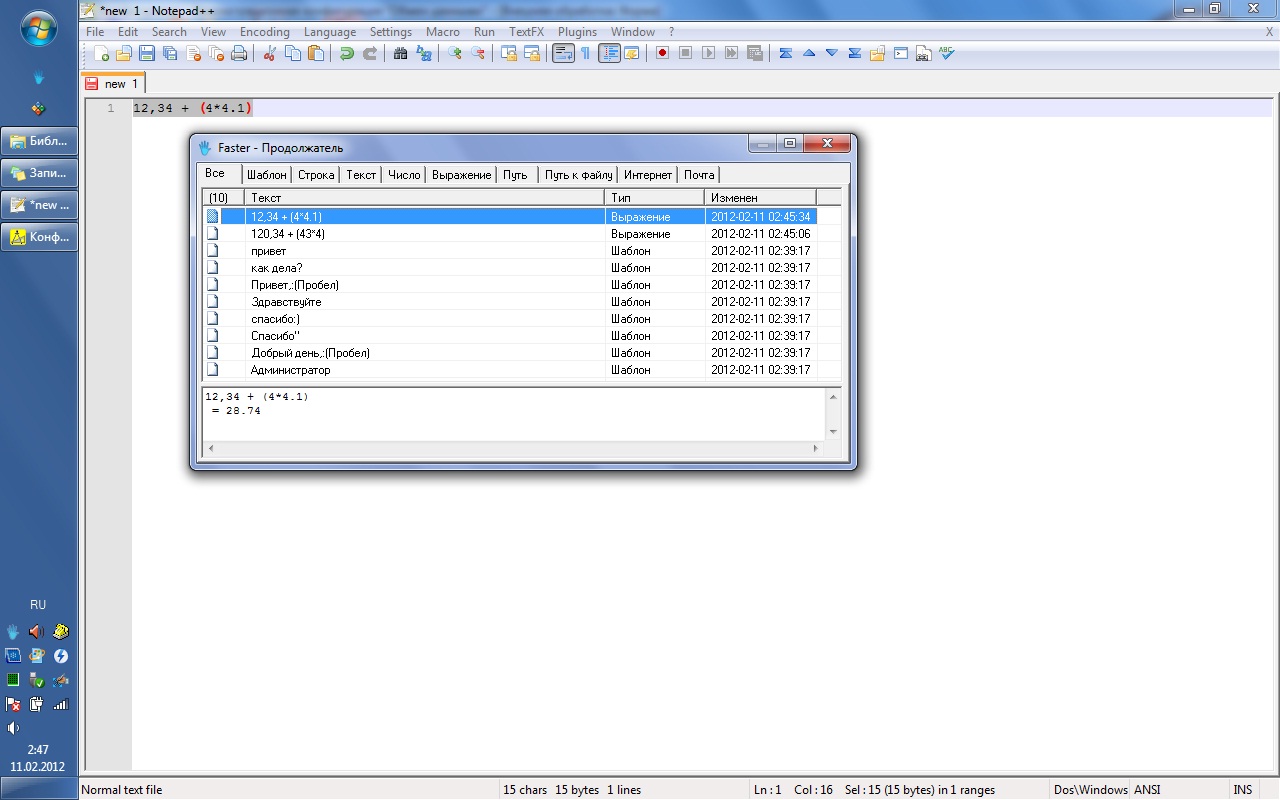Undo the last action
The width and height of the screenshot is (1280, 800).
point(347,53)
